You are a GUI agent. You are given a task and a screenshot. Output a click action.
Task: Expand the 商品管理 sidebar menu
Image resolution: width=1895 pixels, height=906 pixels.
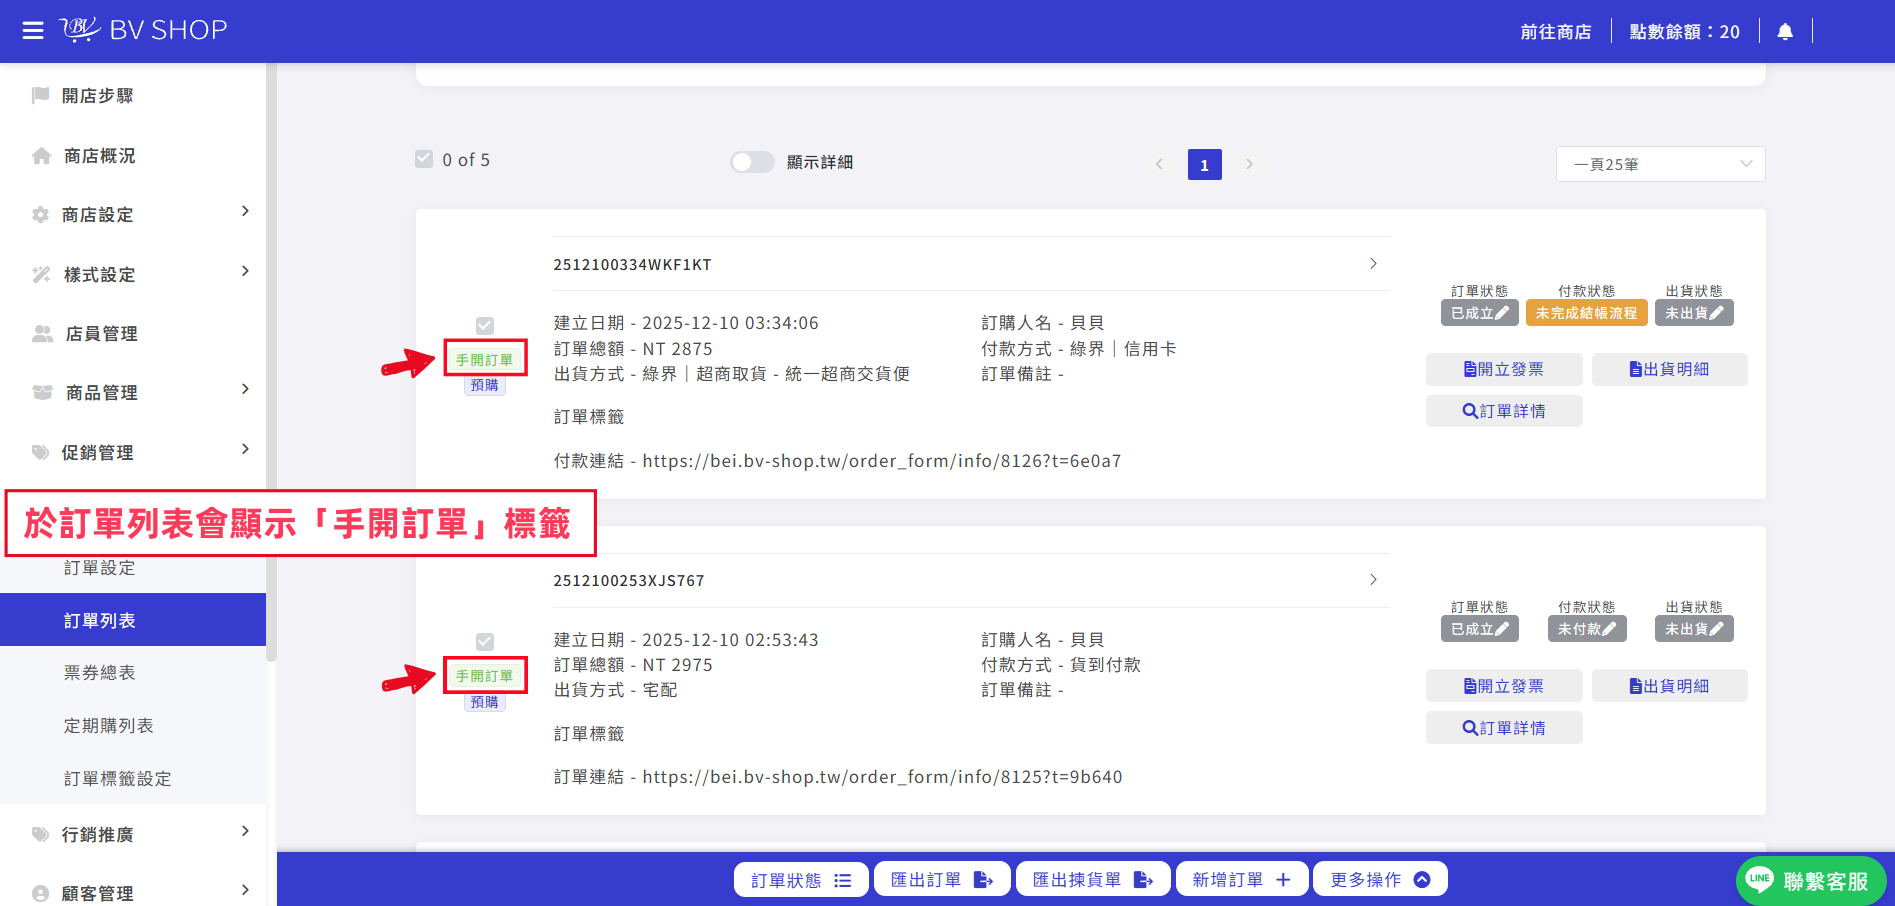click(246, 389)
